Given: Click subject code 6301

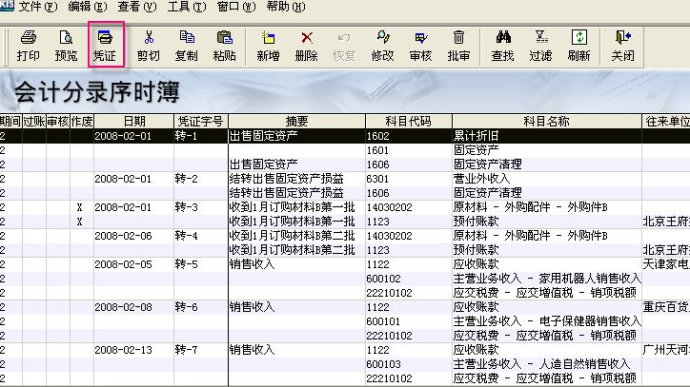Looking at the screenshot, I should click(x=378, y=179).
